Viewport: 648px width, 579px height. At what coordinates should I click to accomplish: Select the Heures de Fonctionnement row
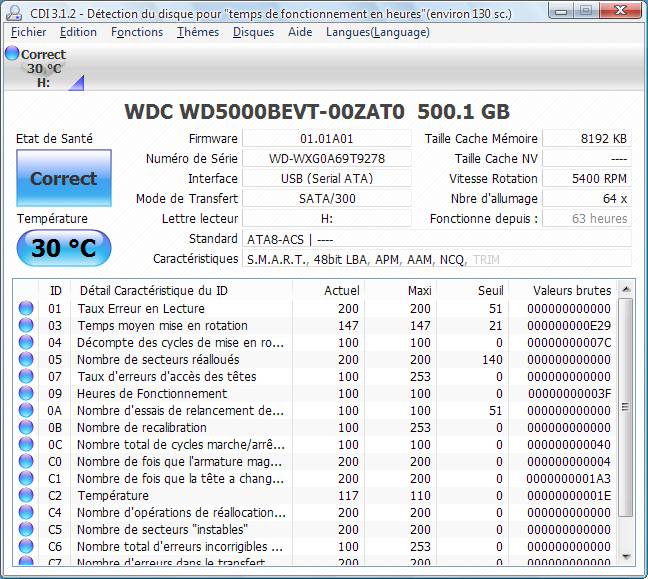tap(315, 393)
